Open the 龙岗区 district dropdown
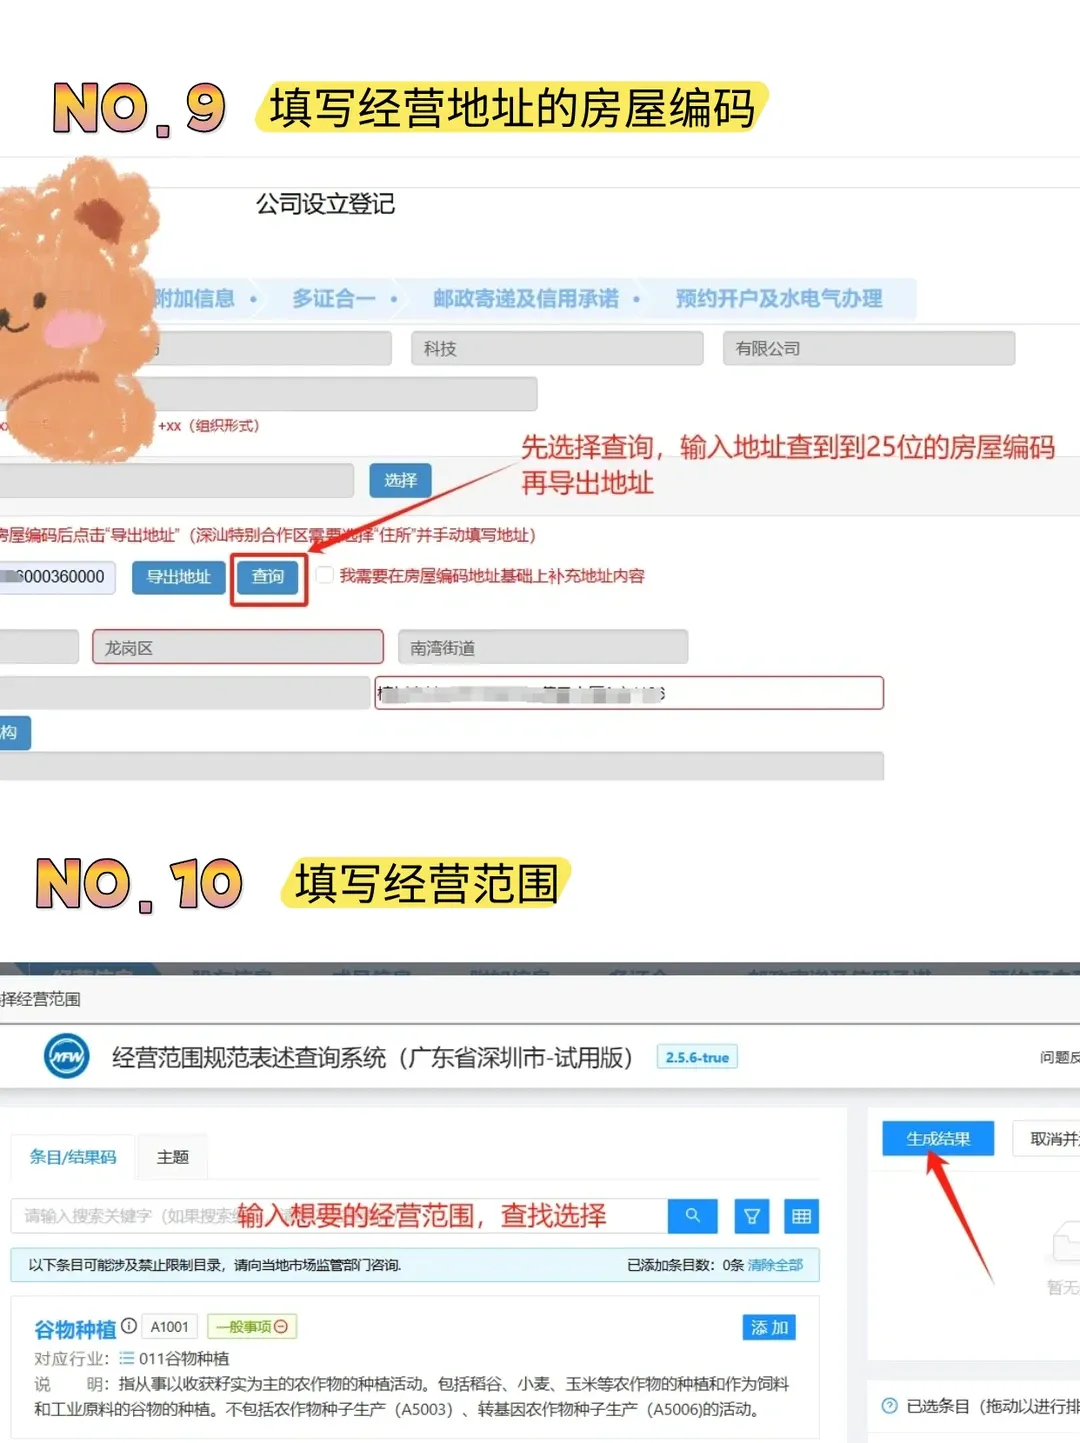This screenshot has width=1080, height=1443. [x=237, y=646]
